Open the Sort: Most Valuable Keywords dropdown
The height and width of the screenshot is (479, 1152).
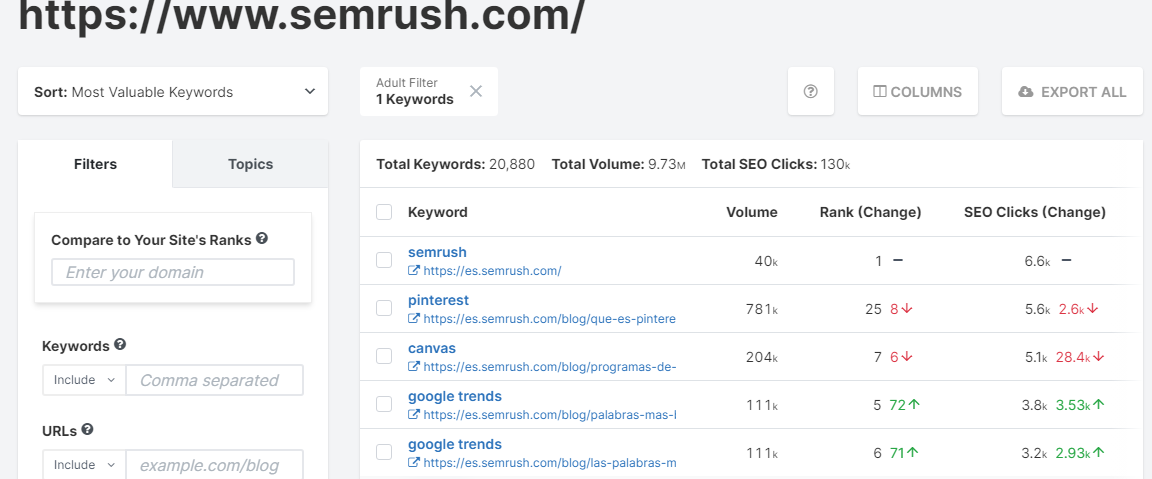pyautogui.click(x=173, y=92)
